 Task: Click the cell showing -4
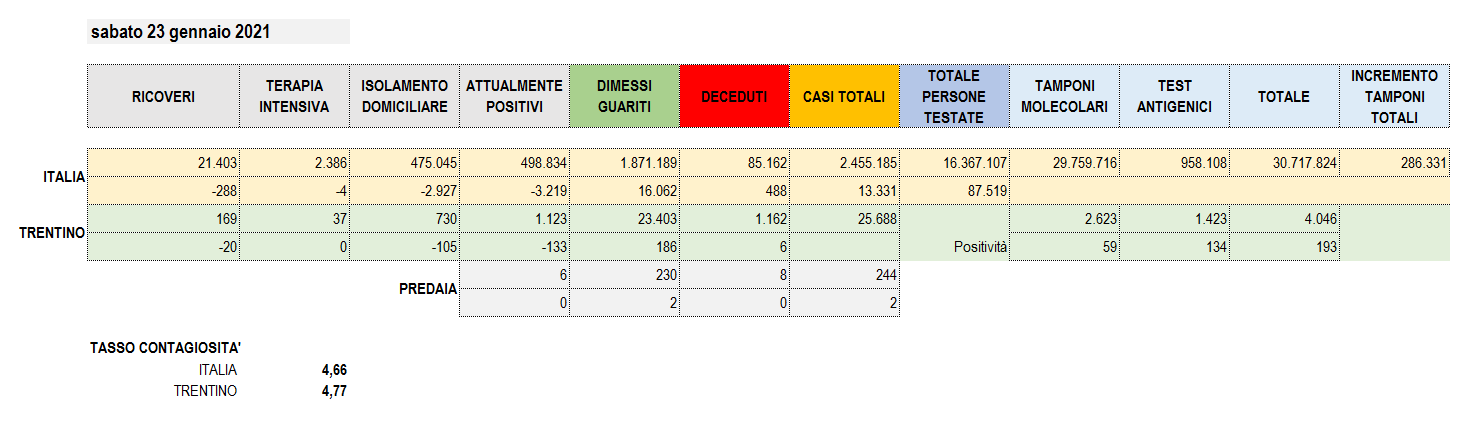coord(294,190)
